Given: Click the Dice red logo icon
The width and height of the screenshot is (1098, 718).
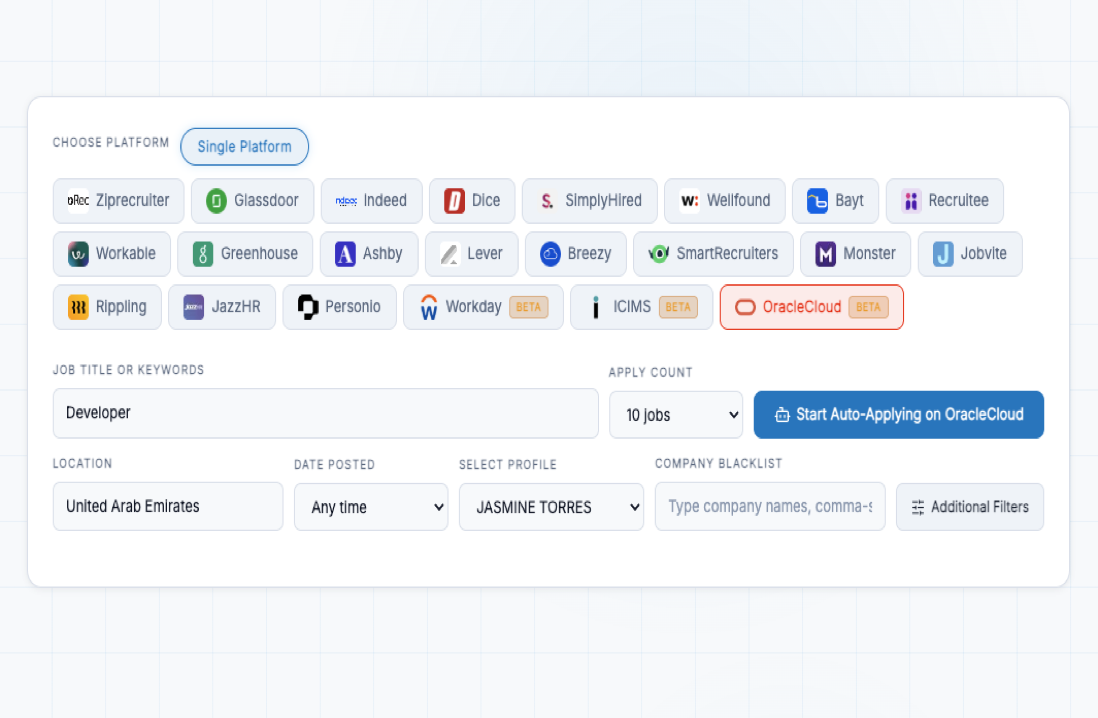Looking at the screenshot, I should 455,201.
